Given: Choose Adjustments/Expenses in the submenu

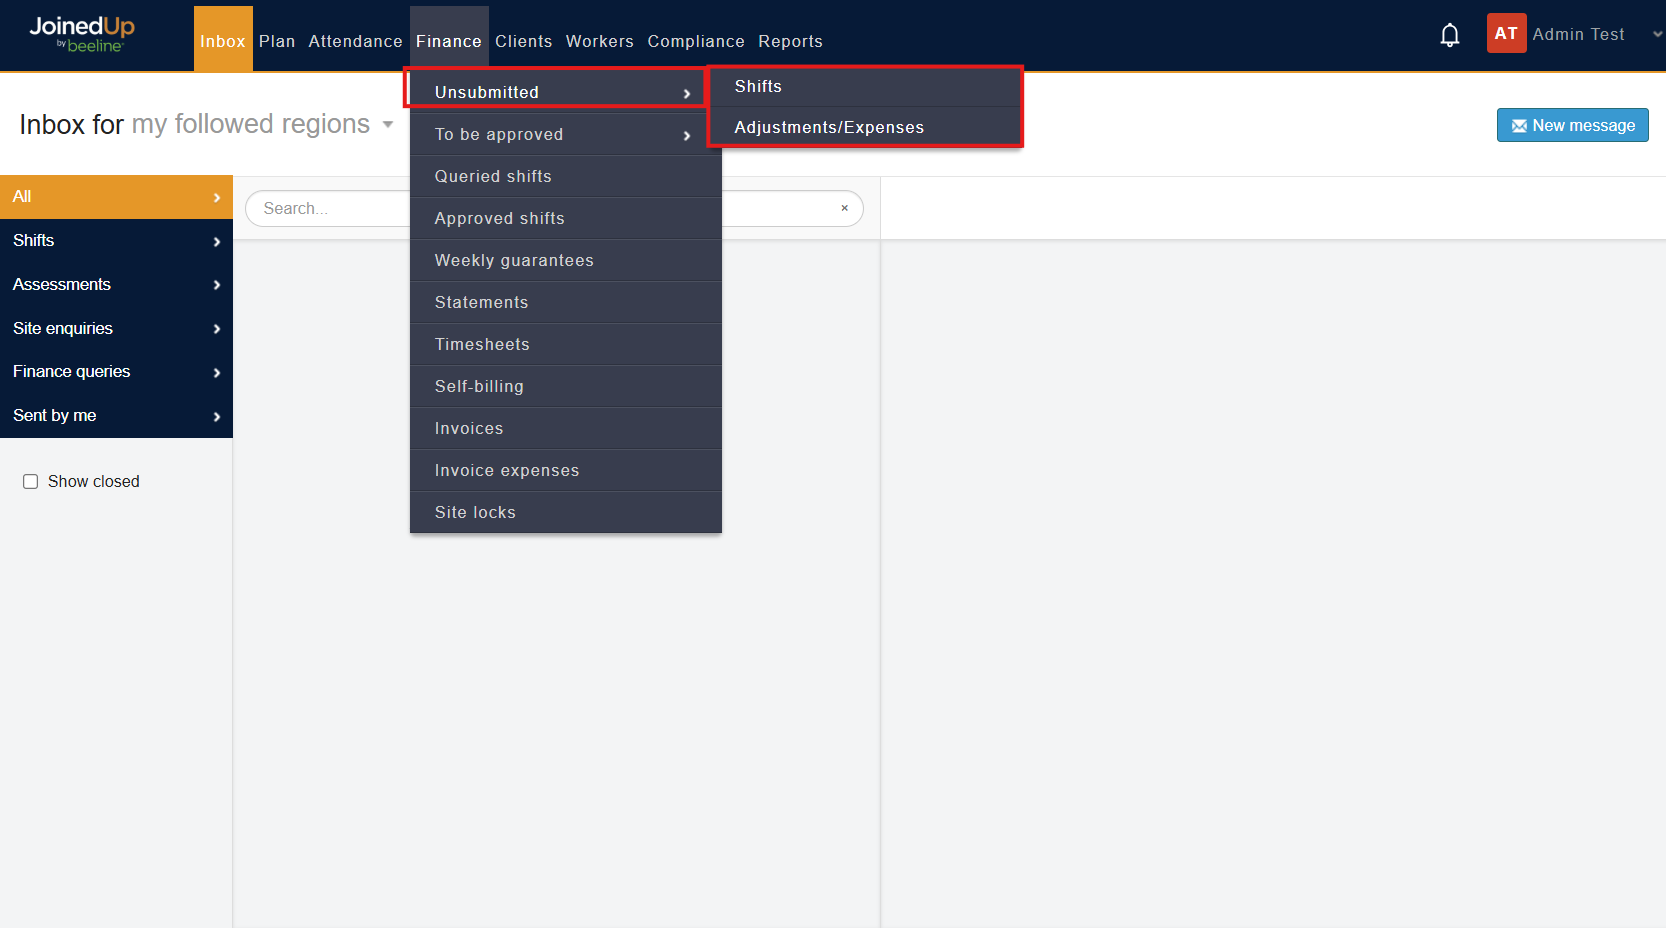Looking at the screenshot, I should click(865, 127).
